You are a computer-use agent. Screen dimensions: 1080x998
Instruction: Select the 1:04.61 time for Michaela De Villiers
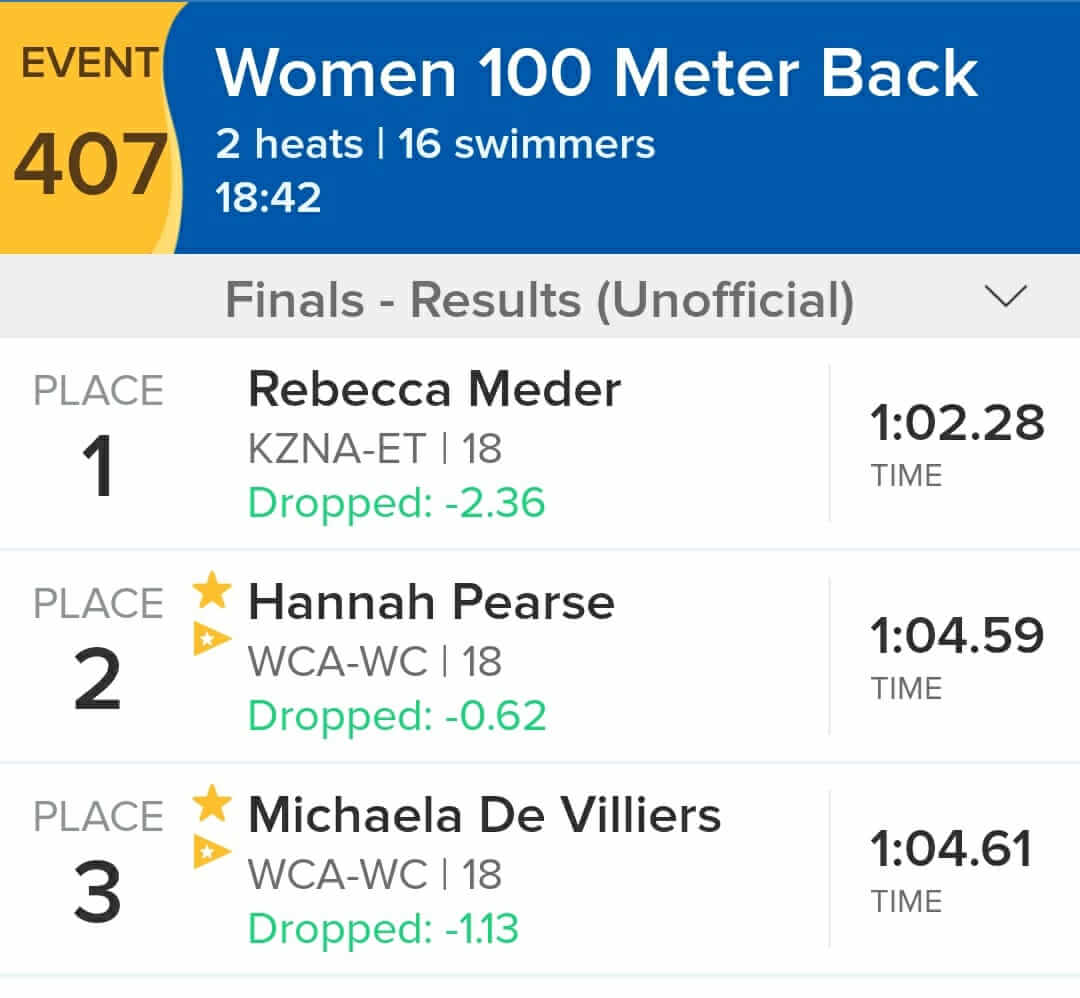tap(951, 848)
